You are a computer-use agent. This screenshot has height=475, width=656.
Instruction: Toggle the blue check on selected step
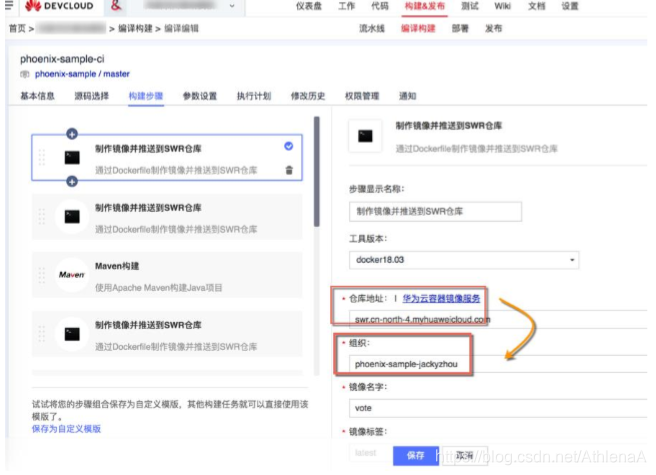(x=289, y=146)
